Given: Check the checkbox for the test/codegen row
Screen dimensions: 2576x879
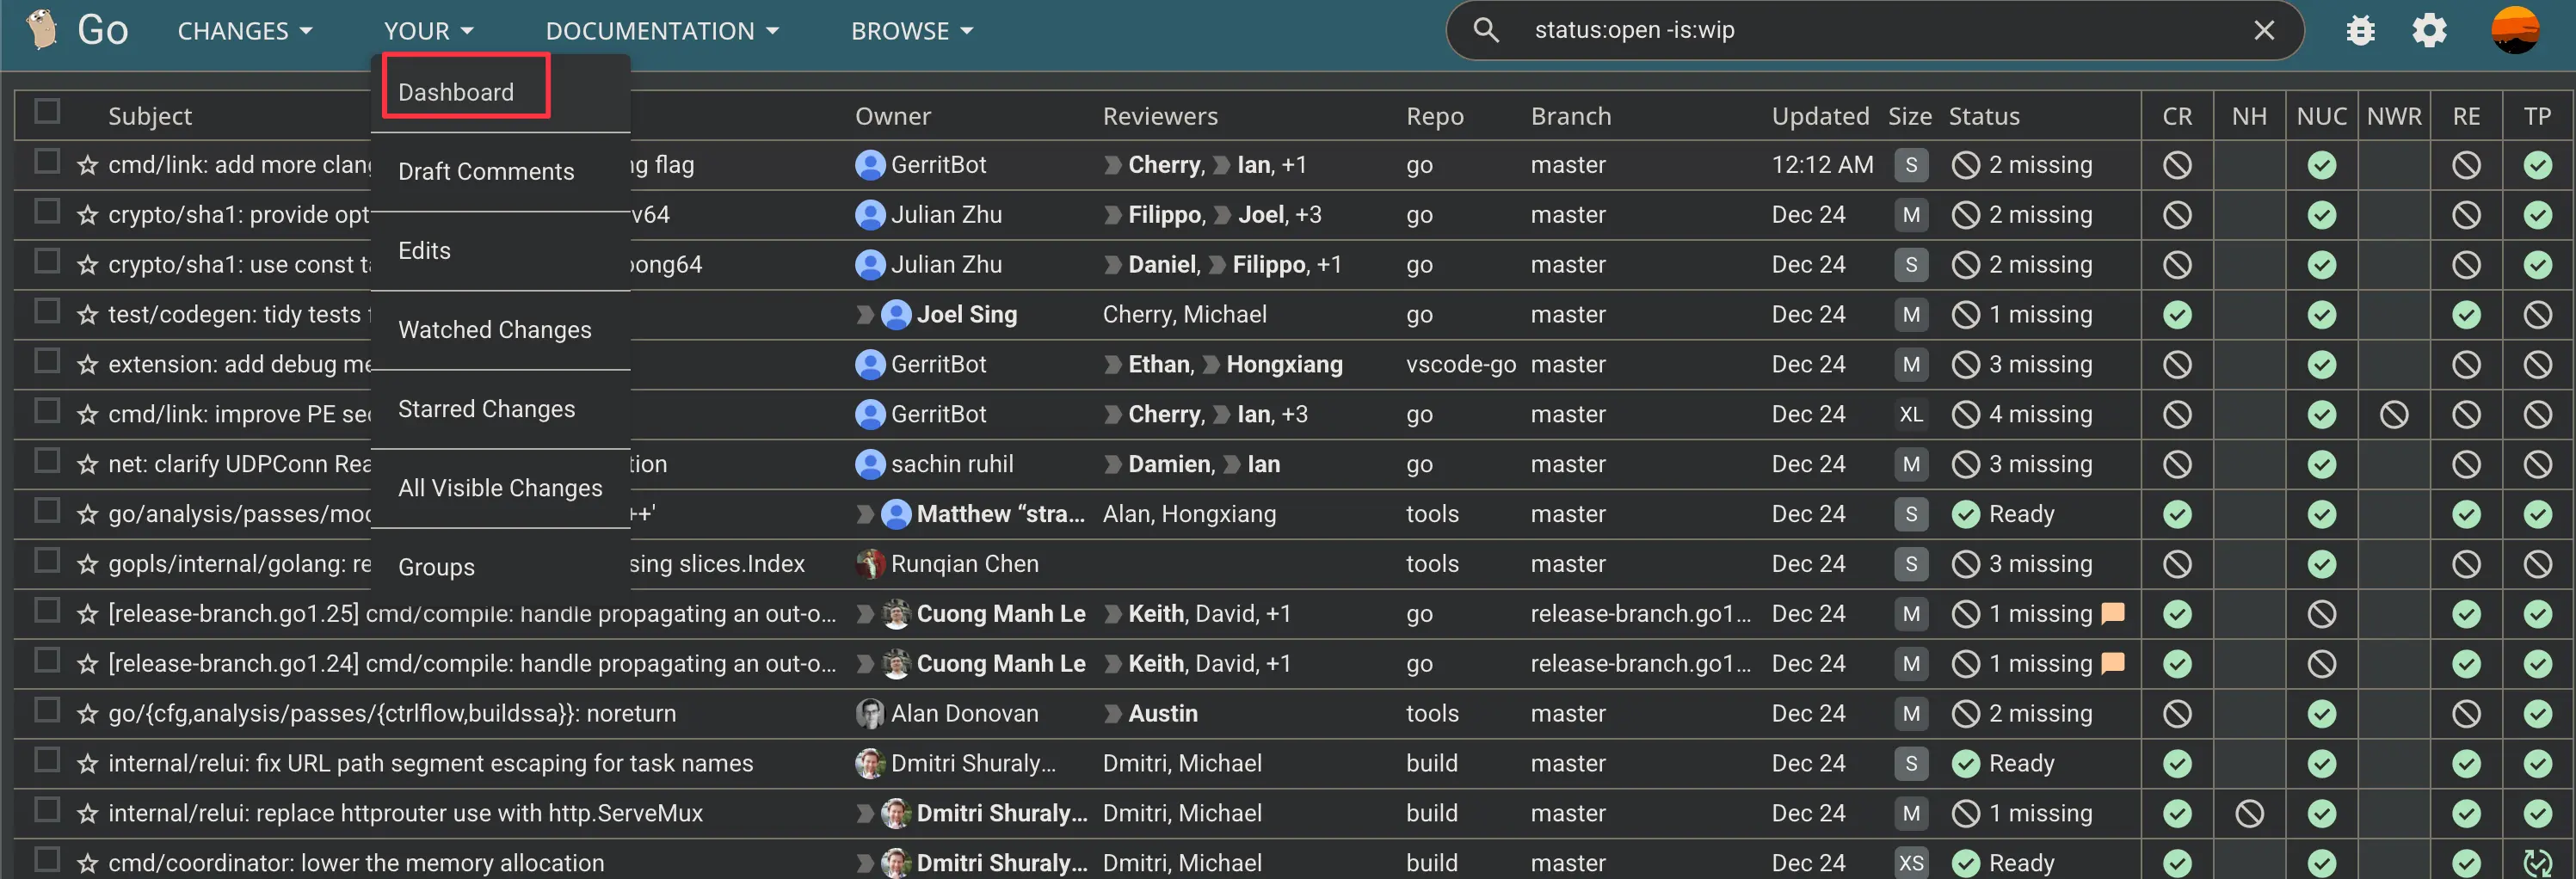Looking at the screenshot, I should pyautogui.click(x=47, y=311).
